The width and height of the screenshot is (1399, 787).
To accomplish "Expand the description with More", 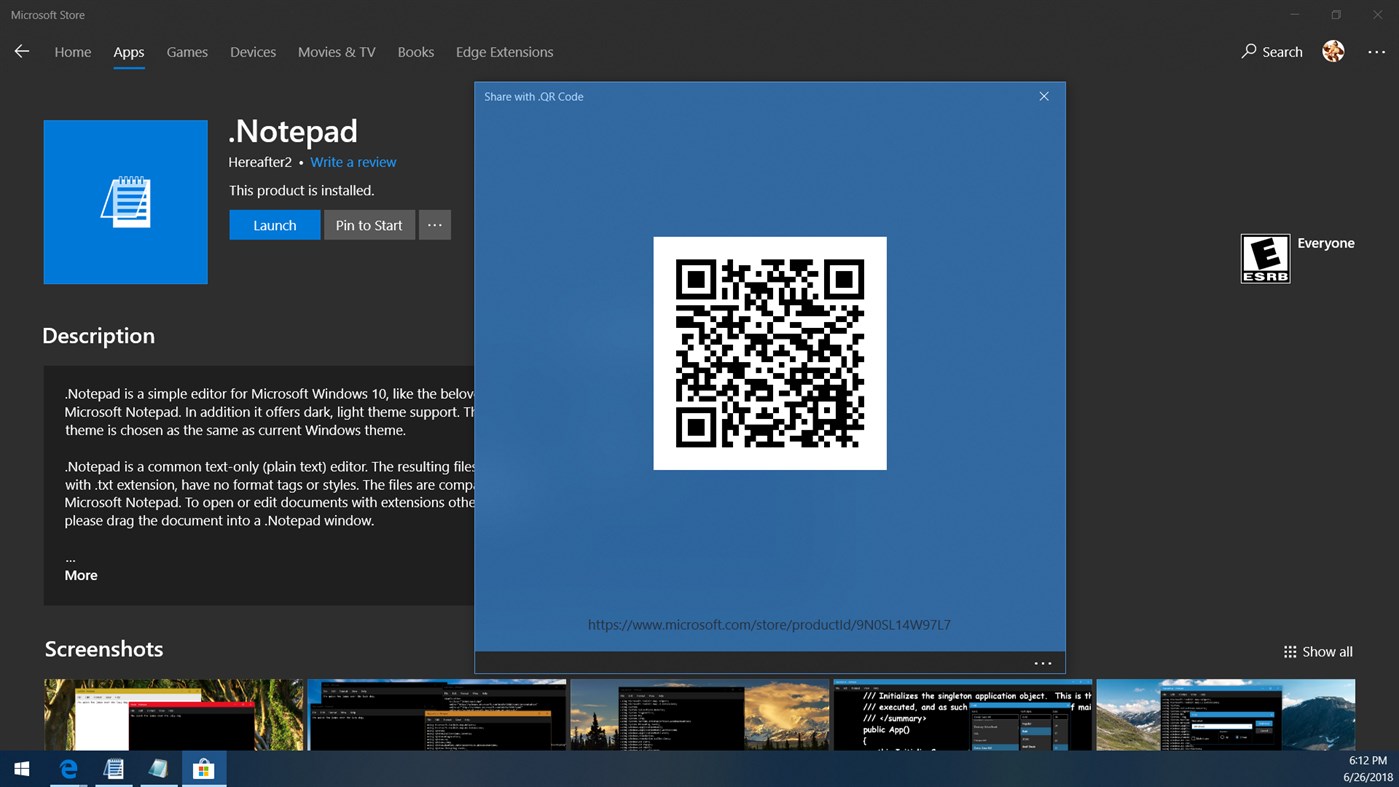I will click(81, 575).
